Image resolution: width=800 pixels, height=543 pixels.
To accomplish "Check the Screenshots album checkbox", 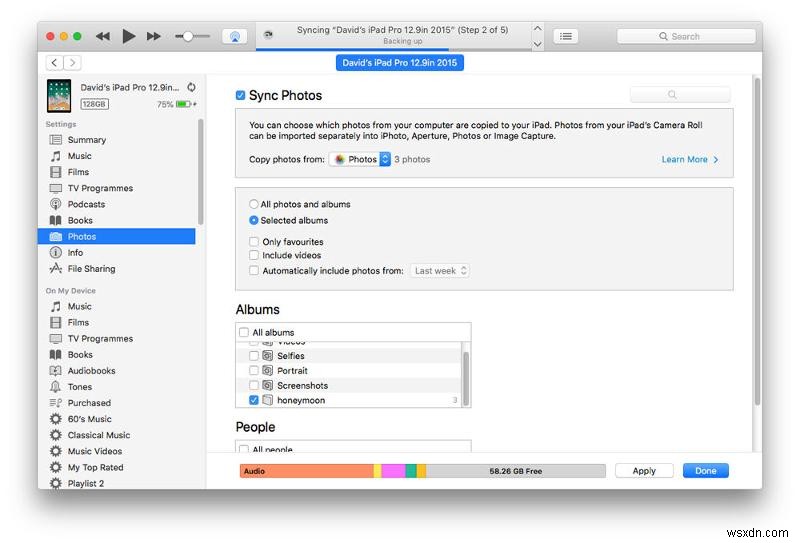I will (x=254, y=385).
